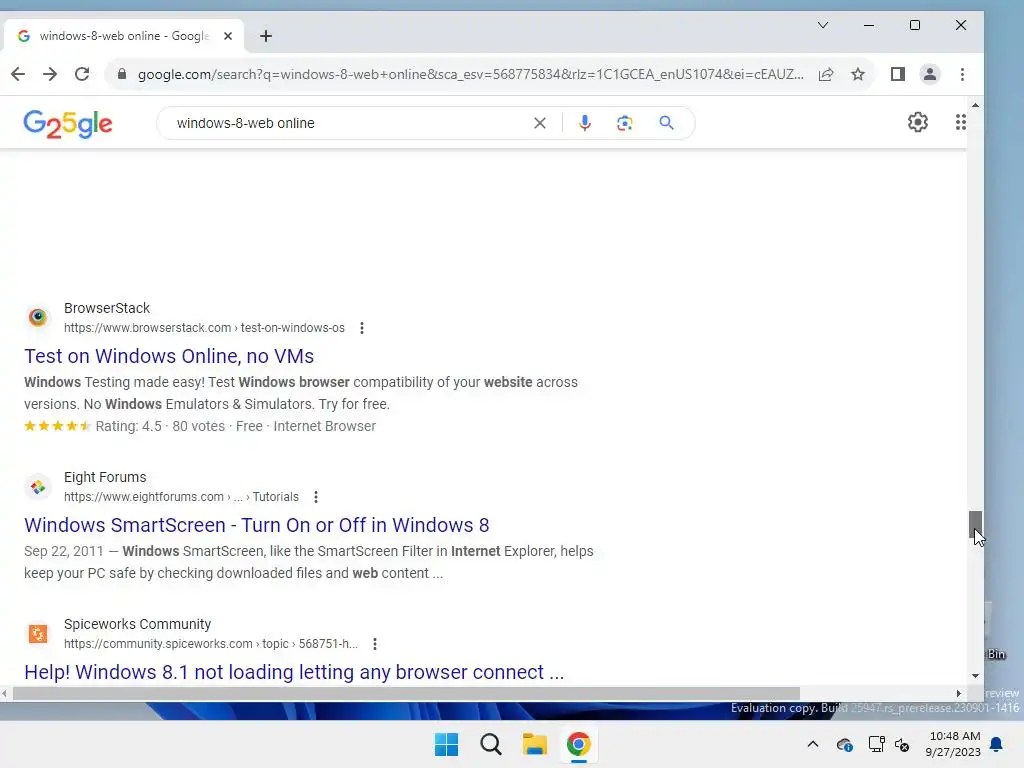Click the vertical scrollbar up arrow
The width and height of the screenshot is (1024, 768).
pyautogui.click(x=975, y=105)
